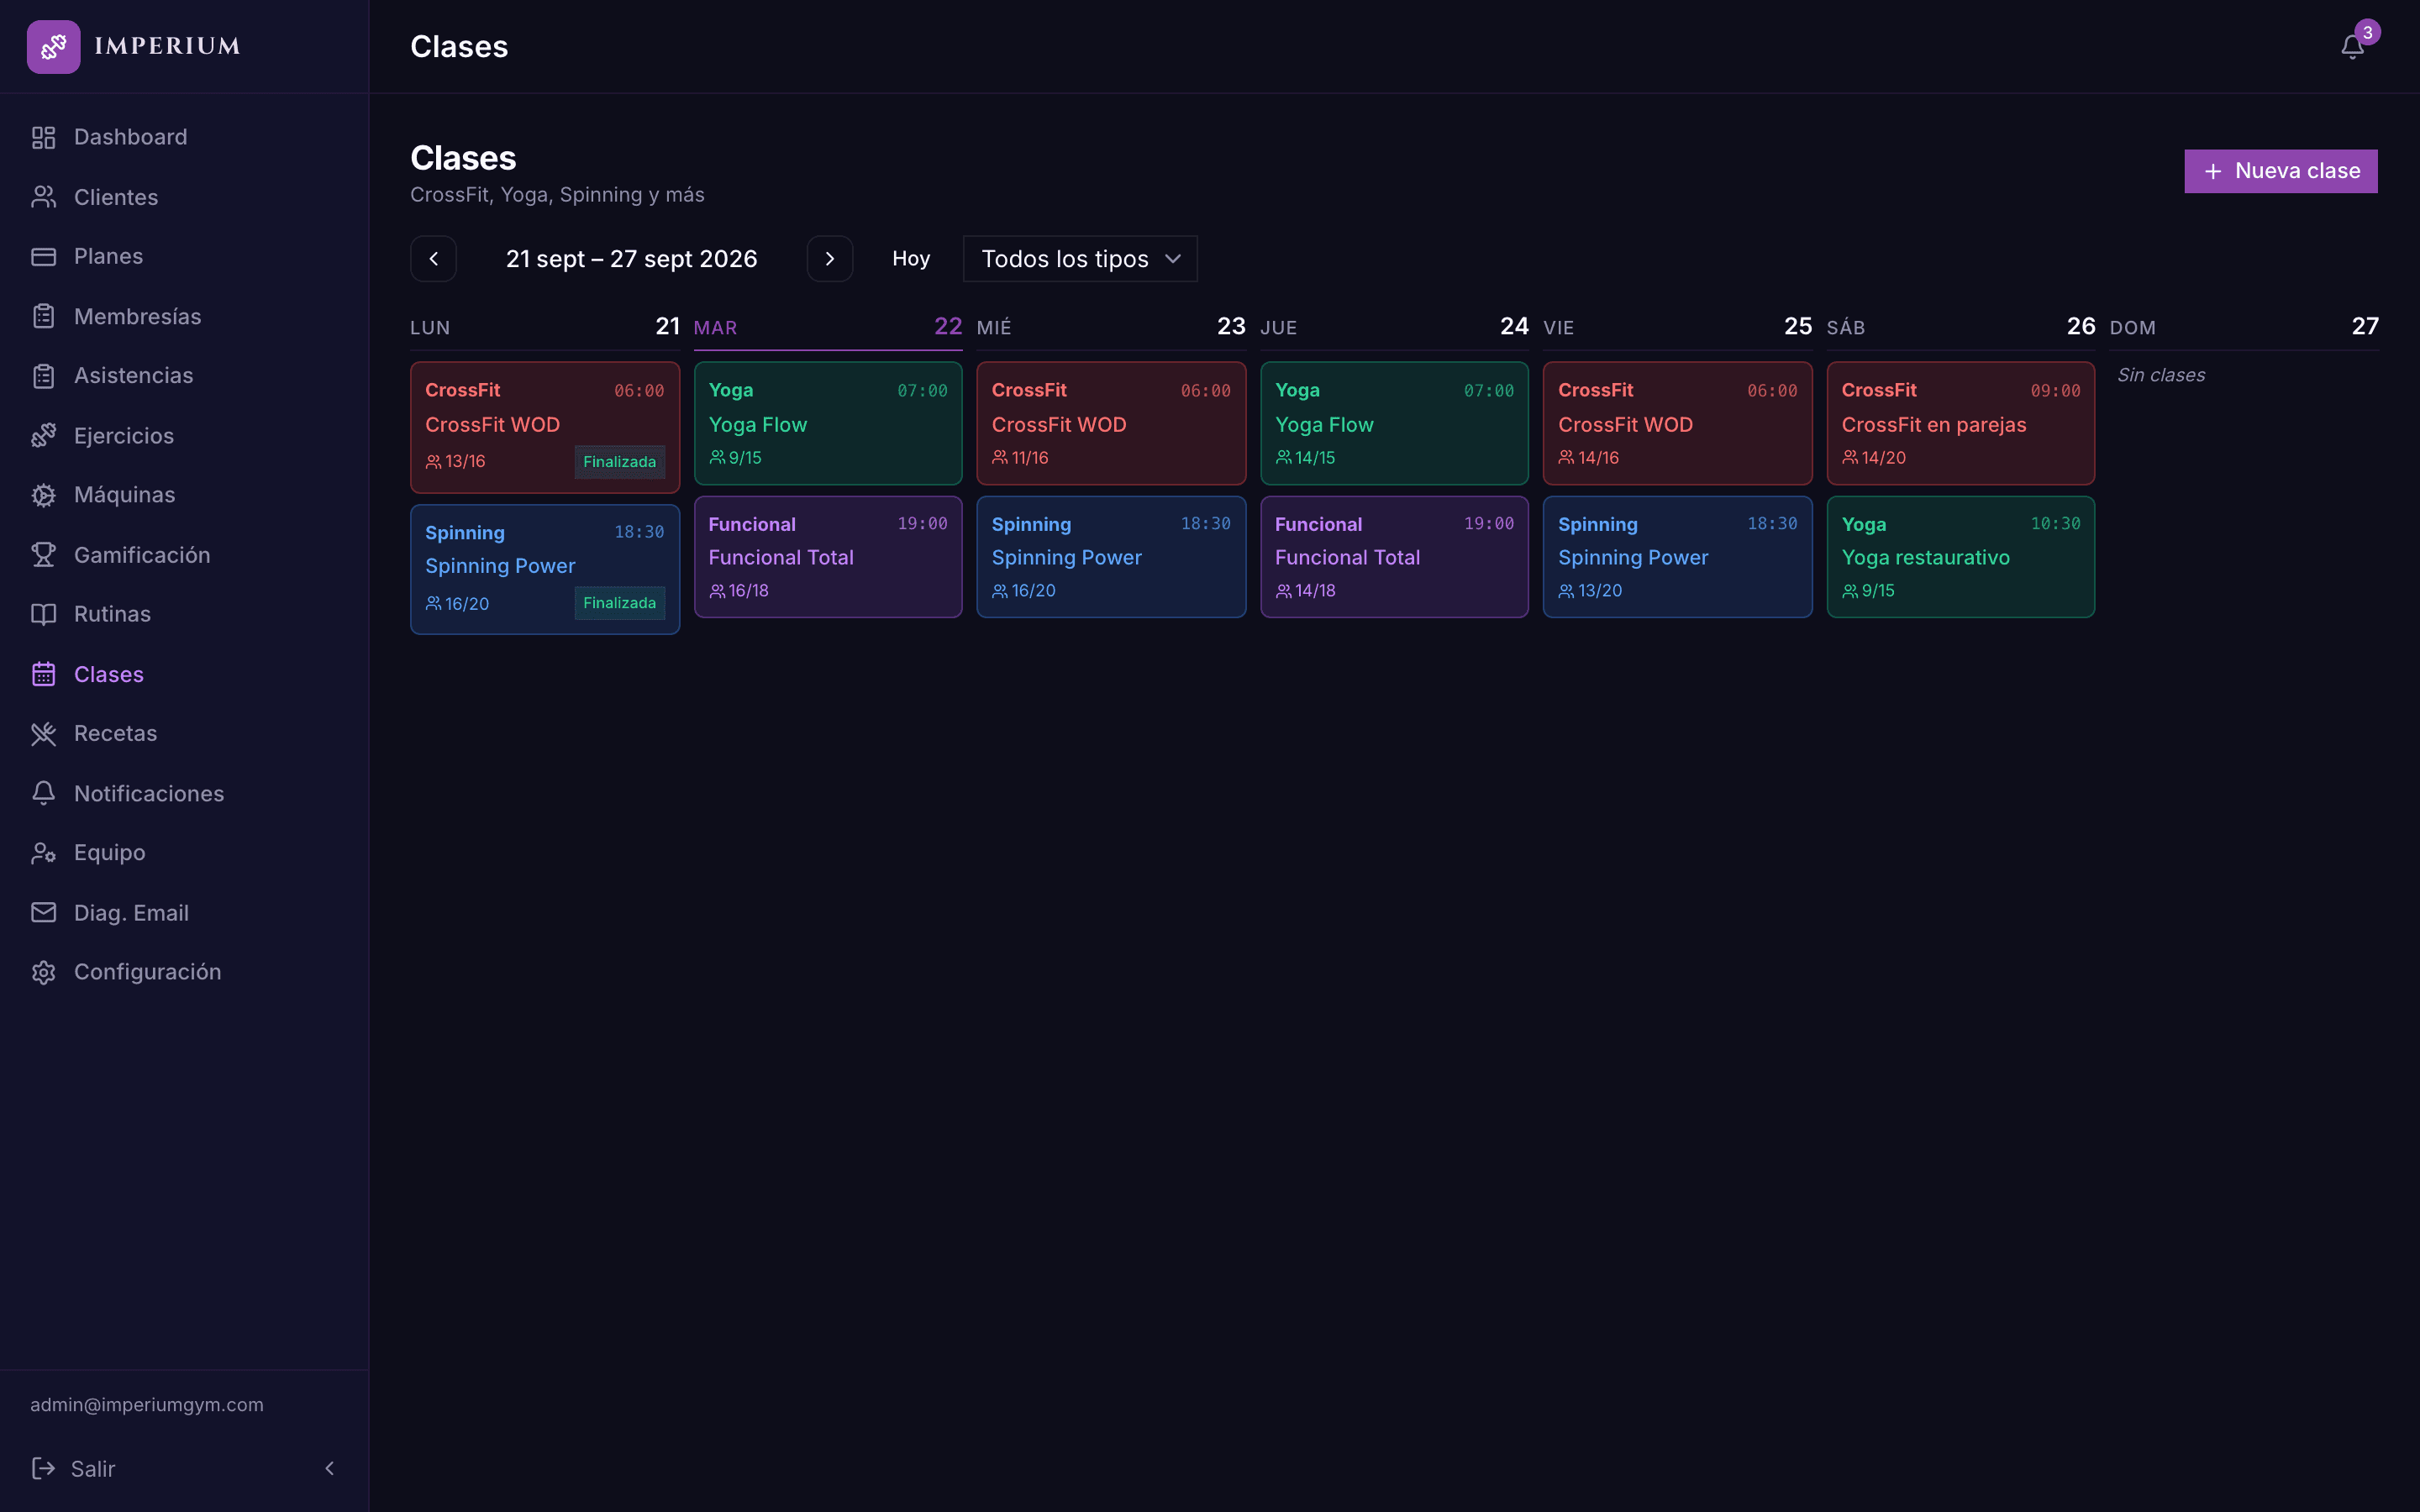This screenshot has width=2420, height=1512.
Task: Open notifications bell in the top bar
Action: tap(2352, 47)
